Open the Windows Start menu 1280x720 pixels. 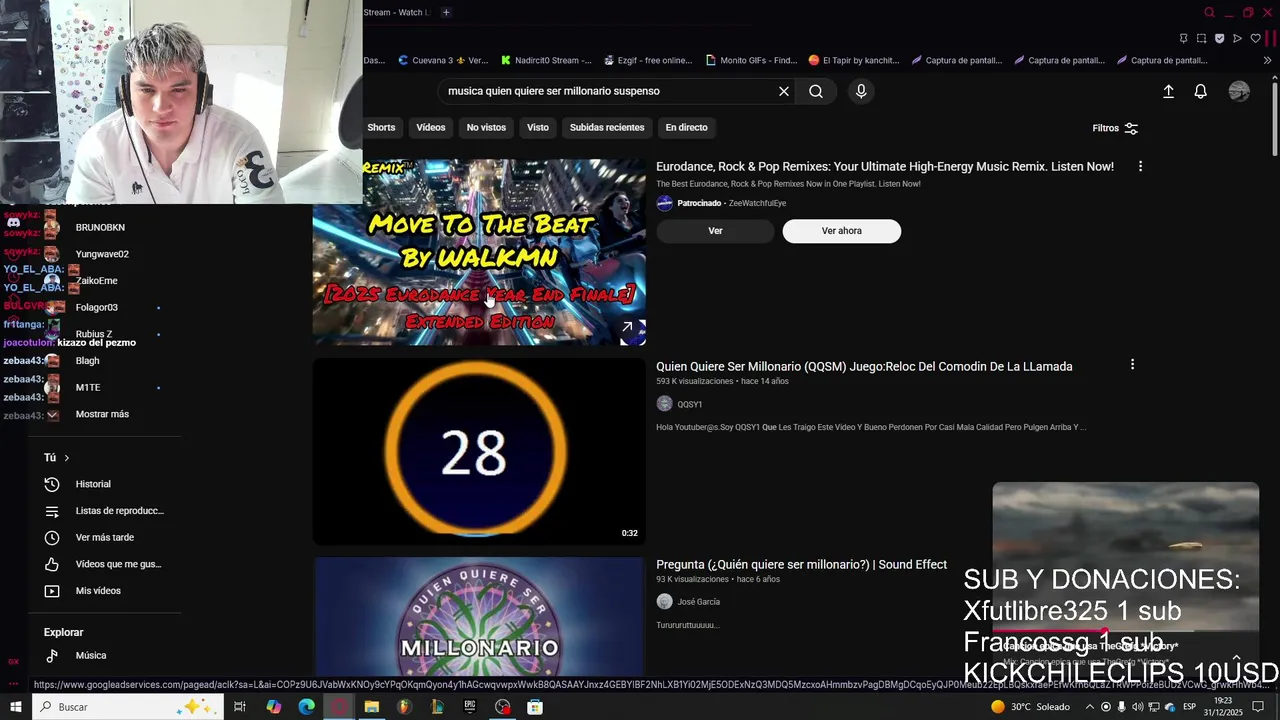tap(15, 707)
